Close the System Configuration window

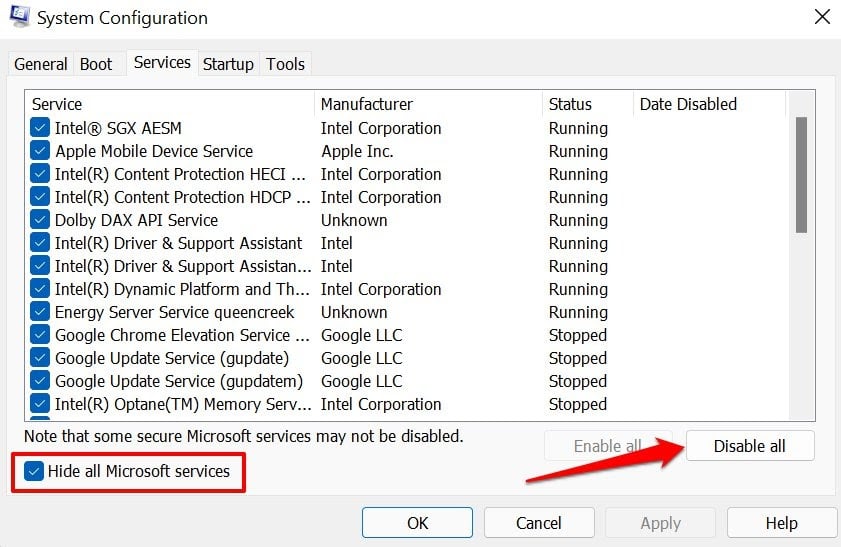821,17
